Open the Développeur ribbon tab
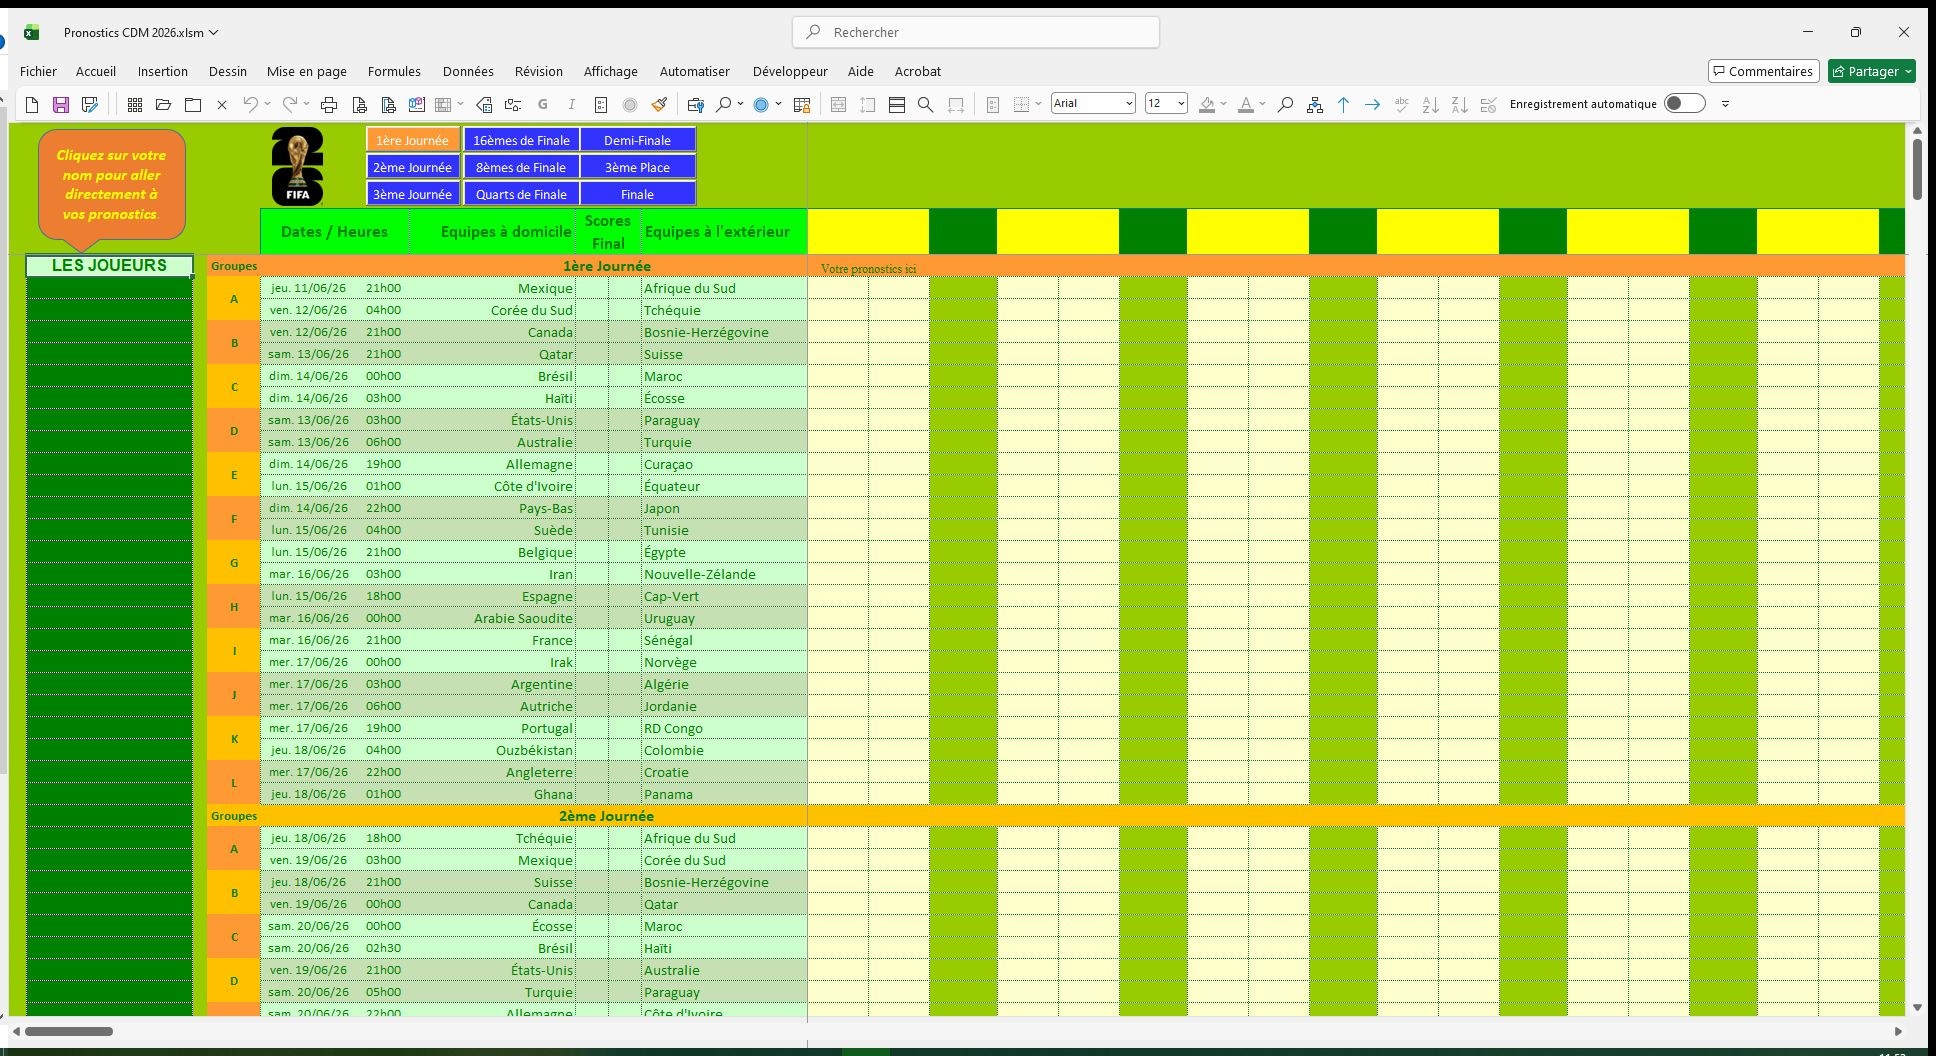This screenshot has width=1936, height=1056. 789,71
